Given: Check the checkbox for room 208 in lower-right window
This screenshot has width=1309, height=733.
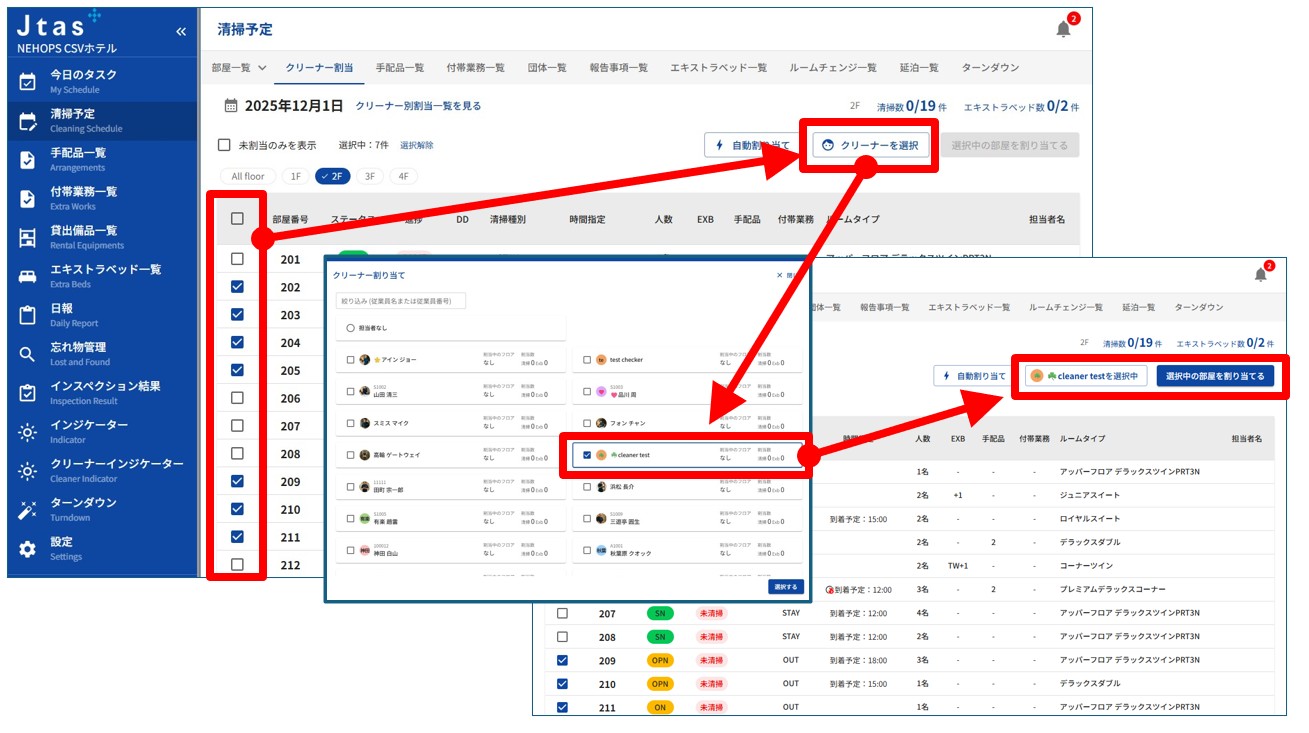Looking at the screenshot, I should pos(562,637).
